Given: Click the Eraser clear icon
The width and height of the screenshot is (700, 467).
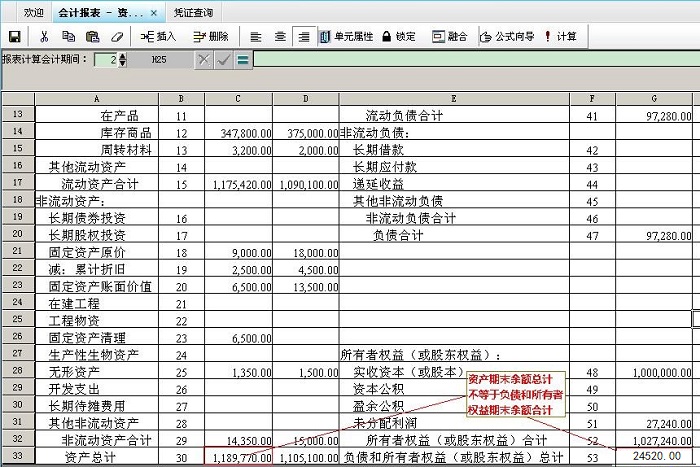Looking at the screenshot, I should [117, 37].
